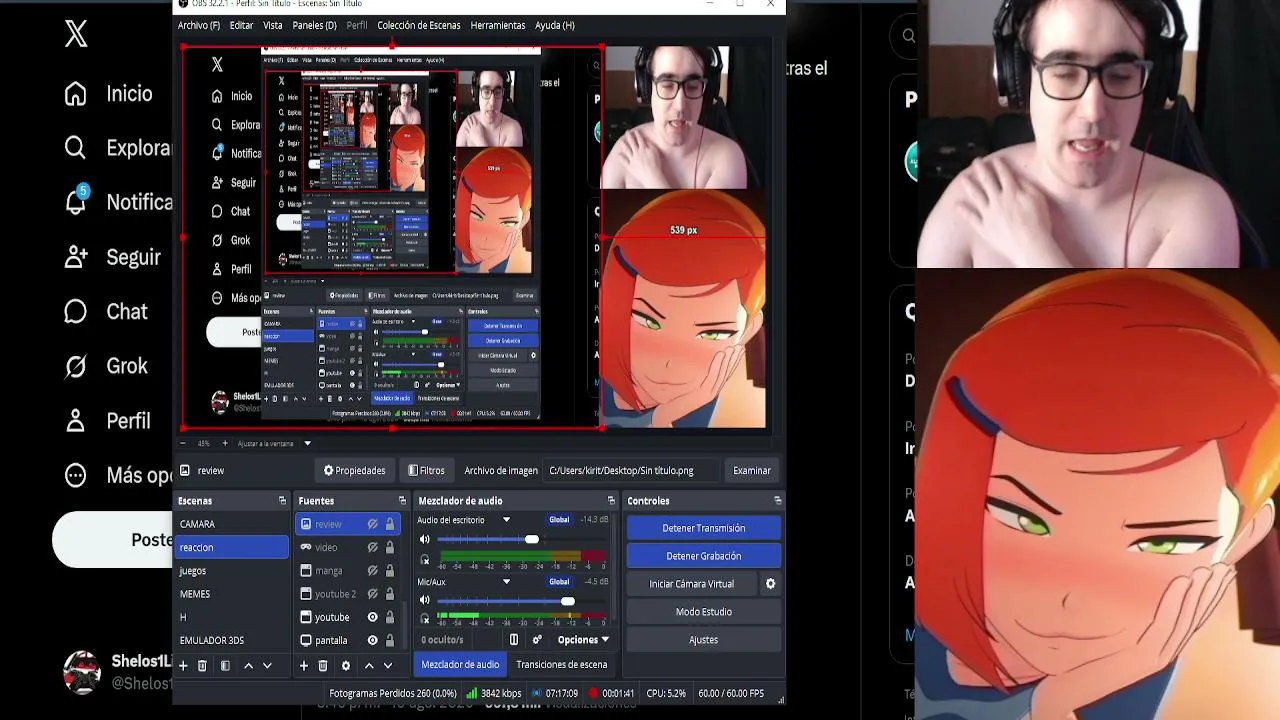The image size is (1280, 720).
Task: Select the EMULADOR 3DS scene
Action: coord(232,640)
